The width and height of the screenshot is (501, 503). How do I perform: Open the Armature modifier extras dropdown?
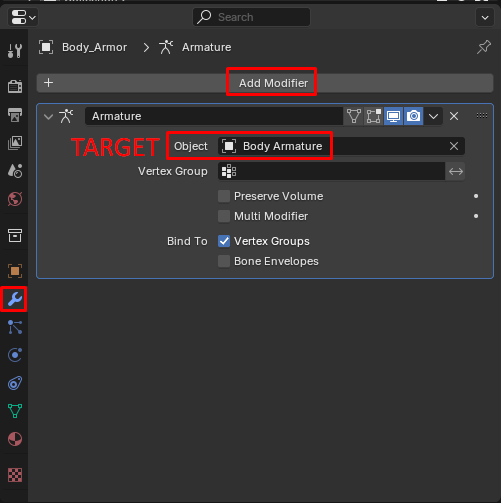433,116
